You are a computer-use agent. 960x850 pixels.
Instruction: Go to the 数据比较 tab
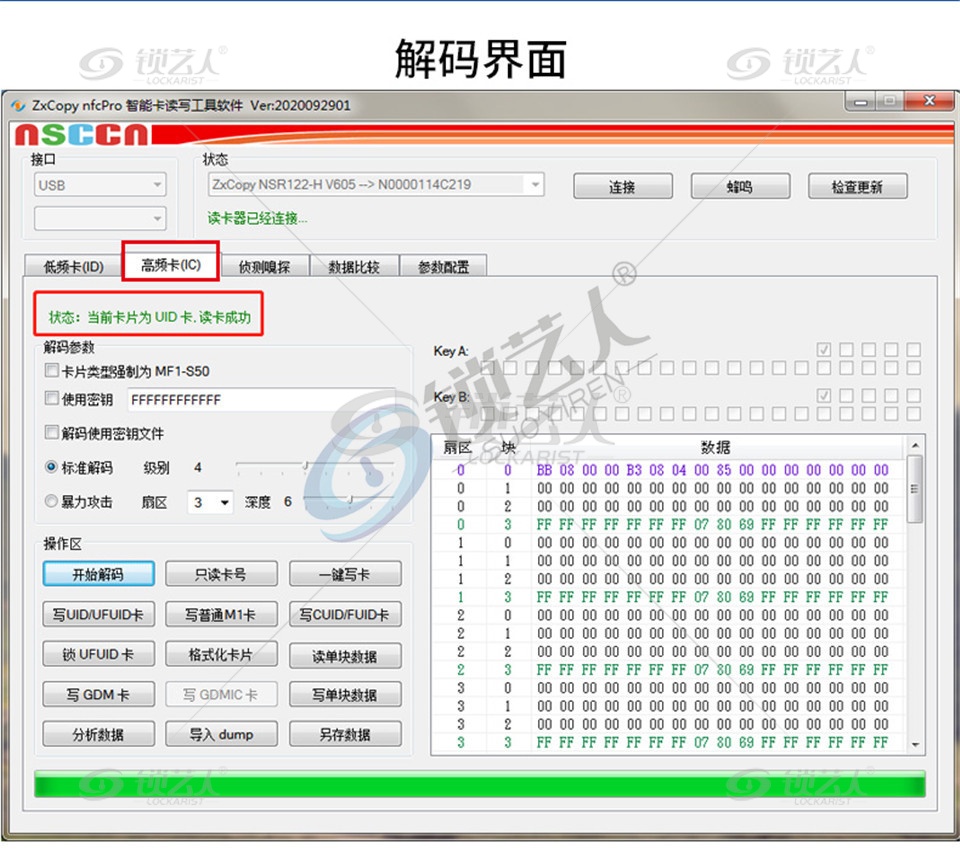354,266
